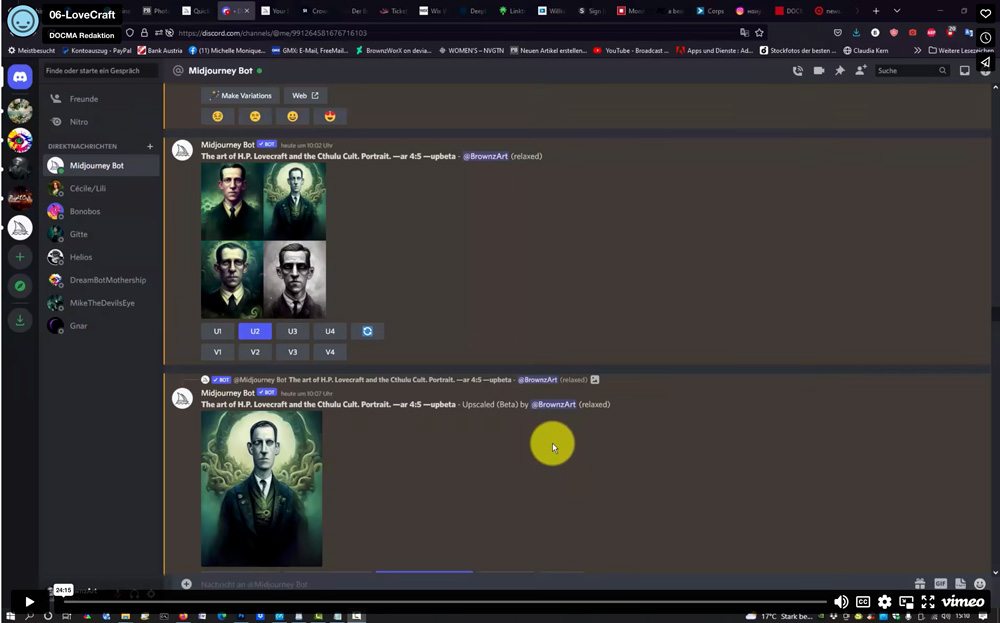The image size is (1000, 623).
Task: Click the U1 upscale button
Action: (217, 331)
